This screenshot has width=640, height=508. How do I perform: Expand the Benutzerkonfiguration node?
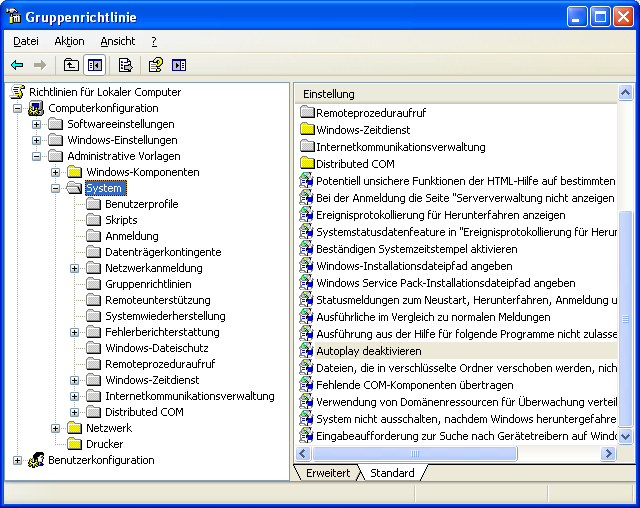pos(18,460)
